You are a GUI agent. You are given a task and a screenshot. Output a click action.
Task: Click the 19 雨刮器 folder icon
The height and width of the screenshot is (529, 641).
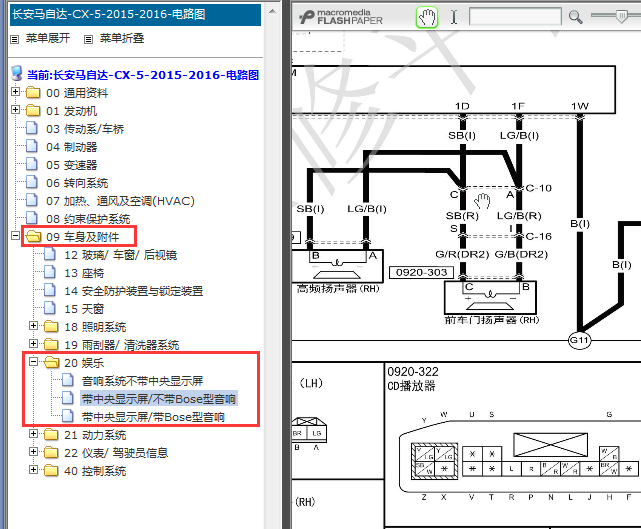[x=51, y=344]
